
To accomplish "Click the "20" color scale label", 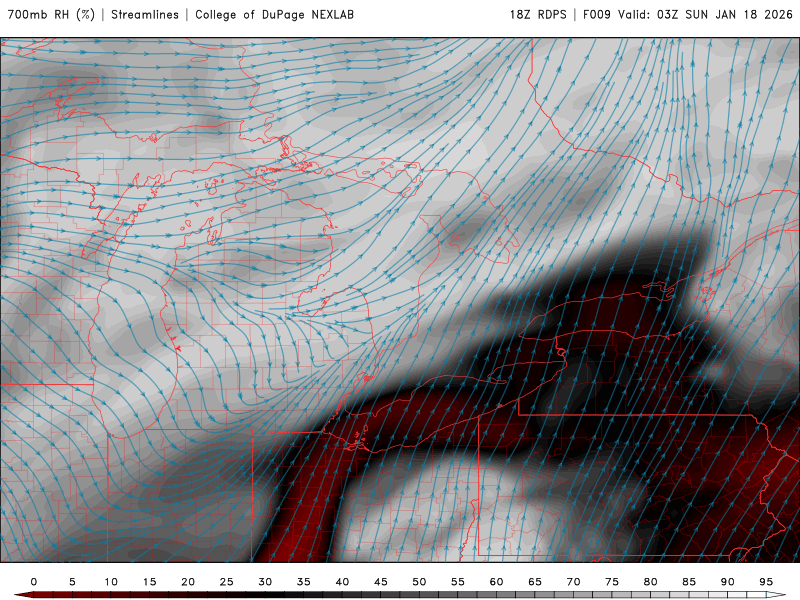I will pos(188,582).
